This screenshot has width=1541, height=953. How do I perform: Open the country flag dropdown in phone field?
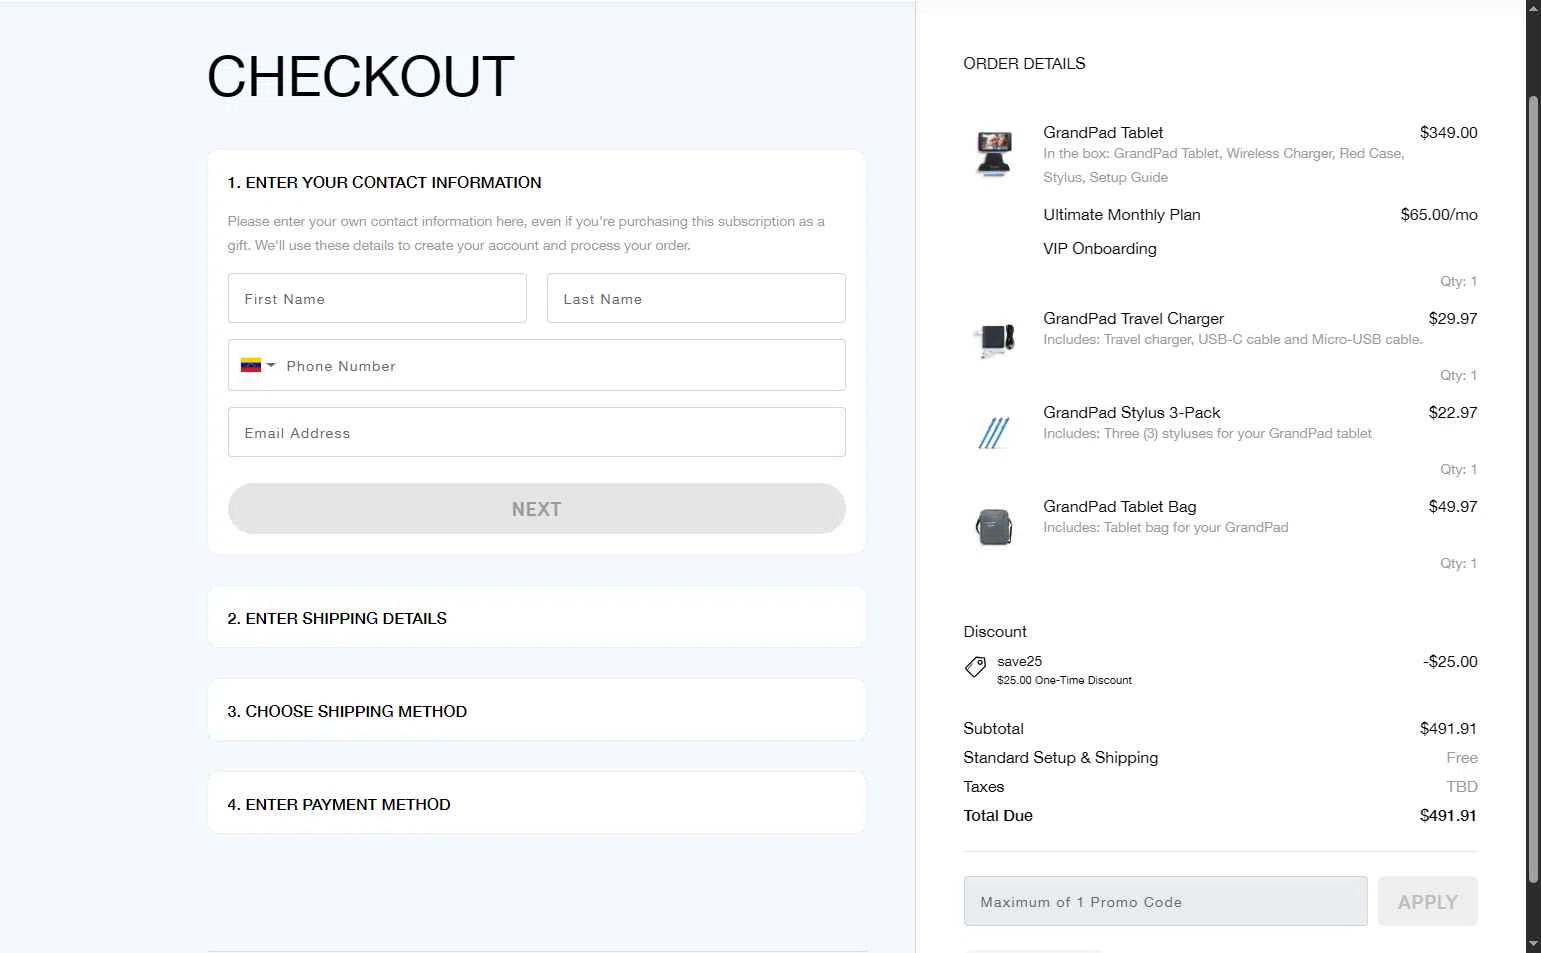[258, 365]
